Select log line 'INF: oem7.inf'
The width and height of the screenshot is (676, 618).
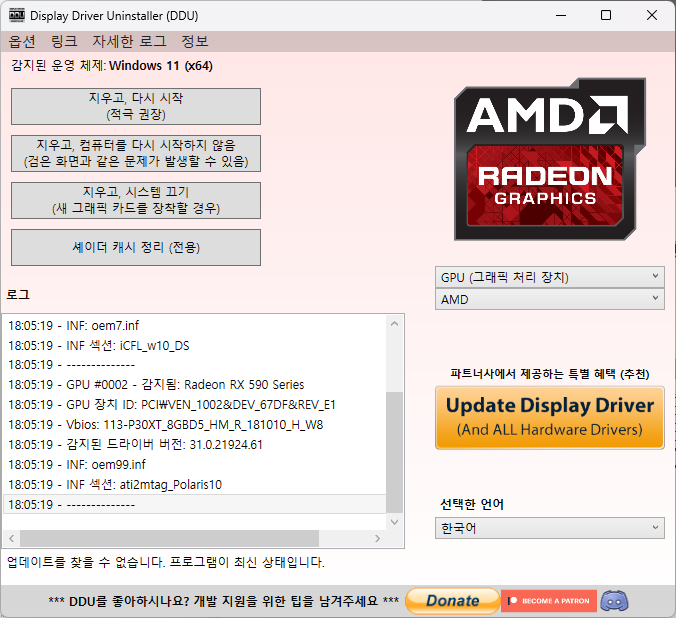pos(194,326)
